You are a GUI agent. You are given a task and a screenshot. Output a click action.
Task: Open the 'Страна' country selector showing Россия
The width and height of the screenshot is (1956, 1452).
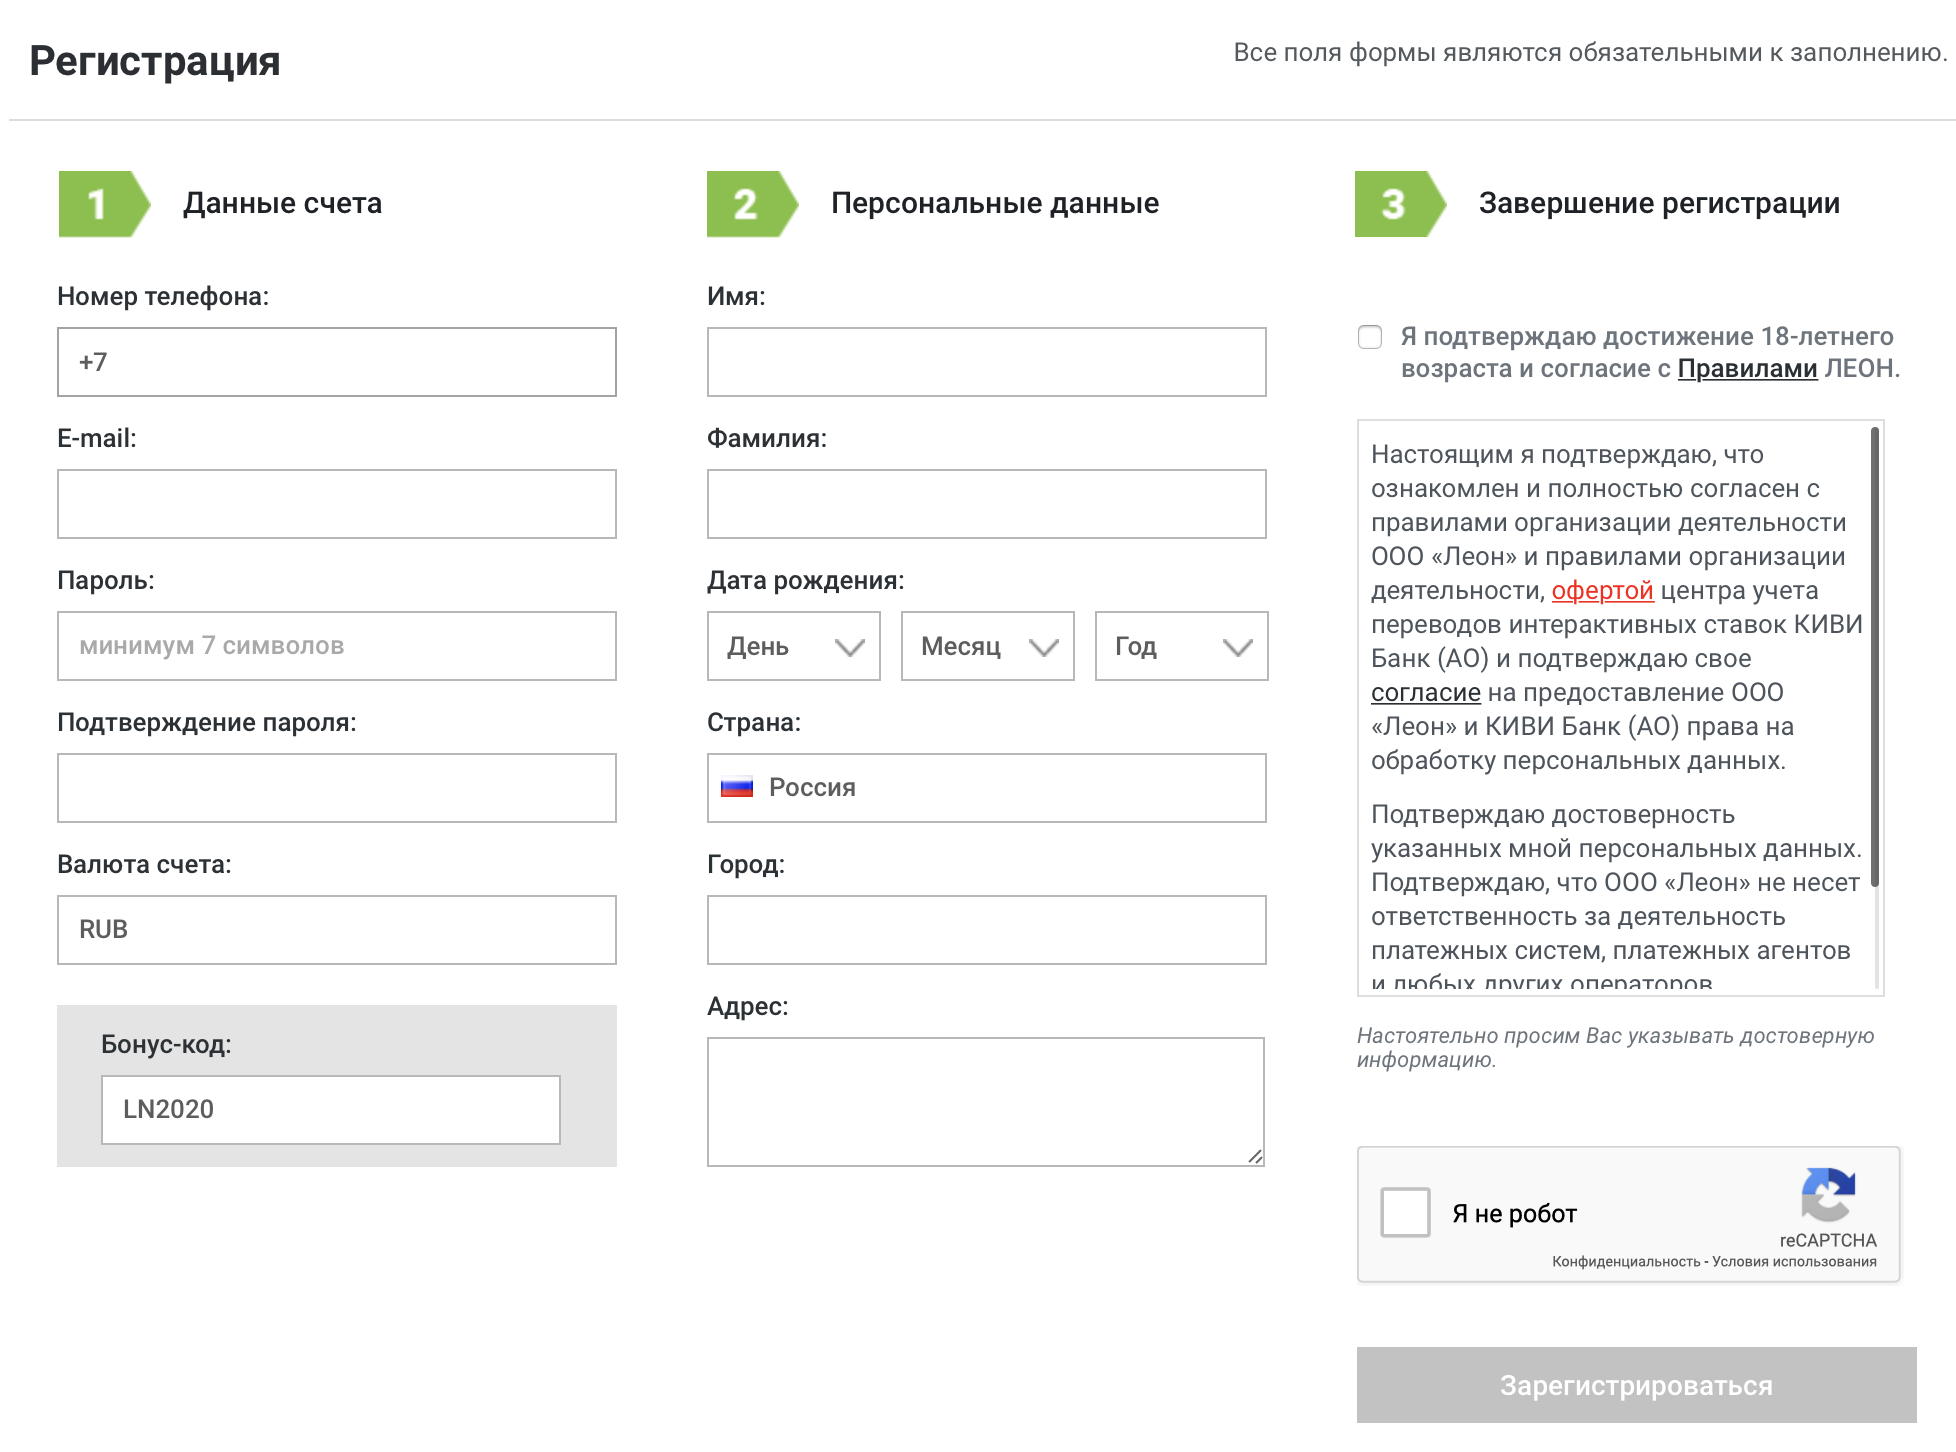pos(987,788)
